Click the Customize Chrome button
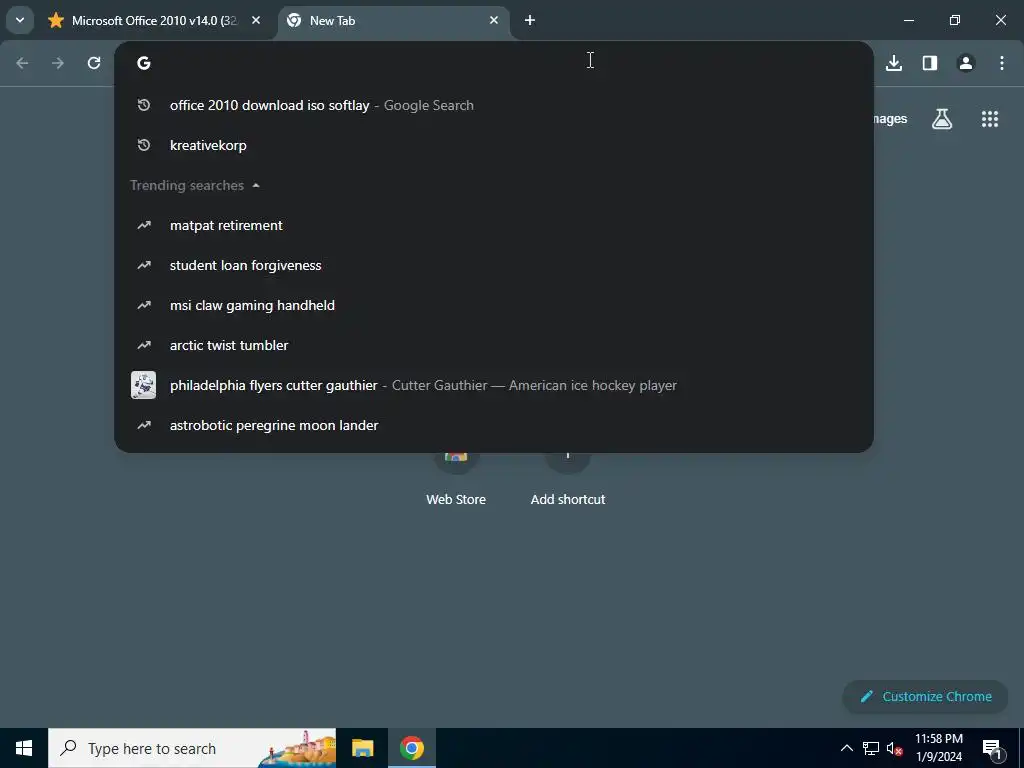This screenshot has height=768, width=1024. (925, 696)
